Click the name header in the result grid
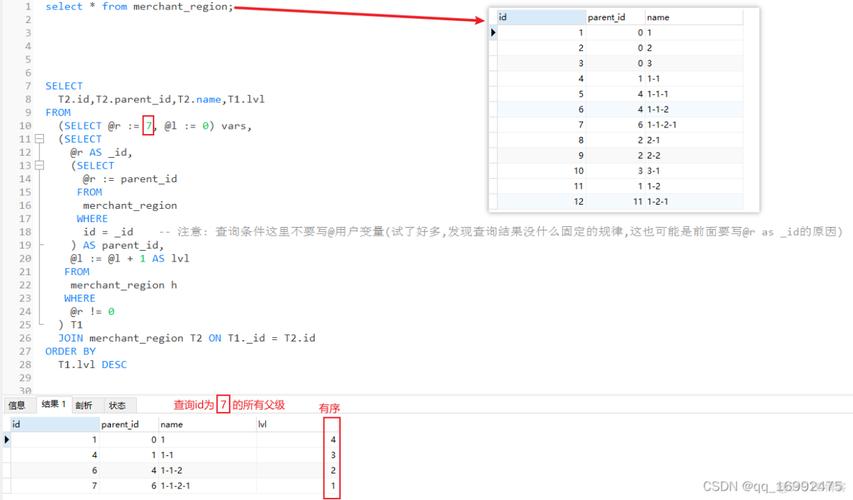Image resolution: width=853 pixels, height=500 pixels. [x=207, y=424]
